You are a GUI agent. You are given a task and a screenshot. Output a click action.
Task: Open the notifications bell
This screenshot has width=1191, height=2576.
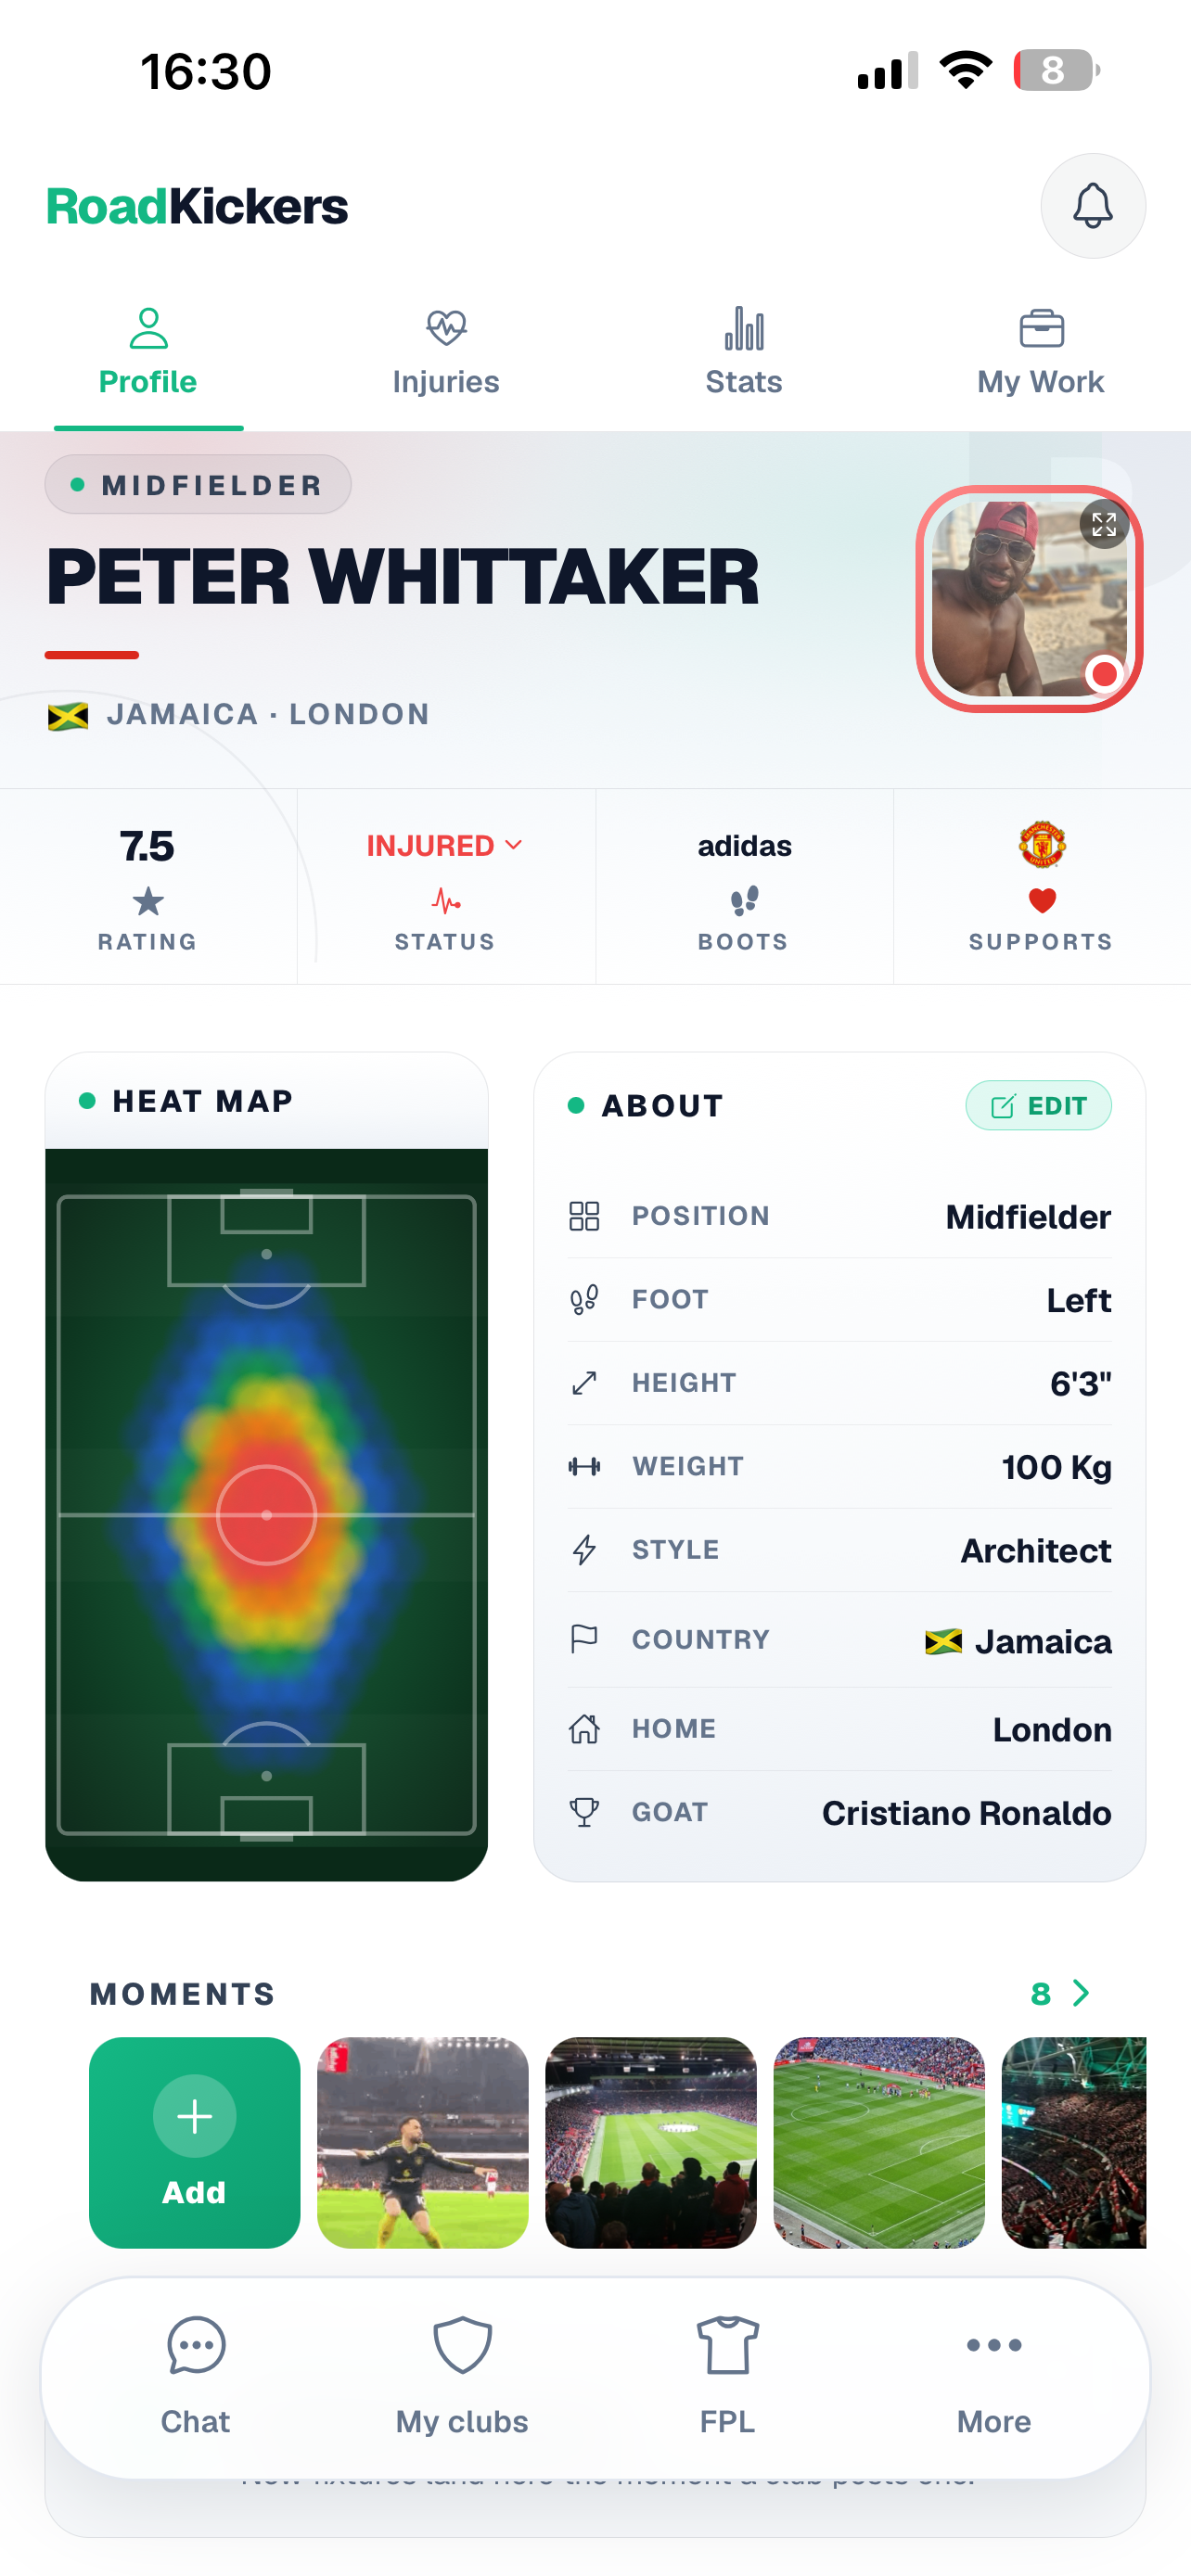1092,206
